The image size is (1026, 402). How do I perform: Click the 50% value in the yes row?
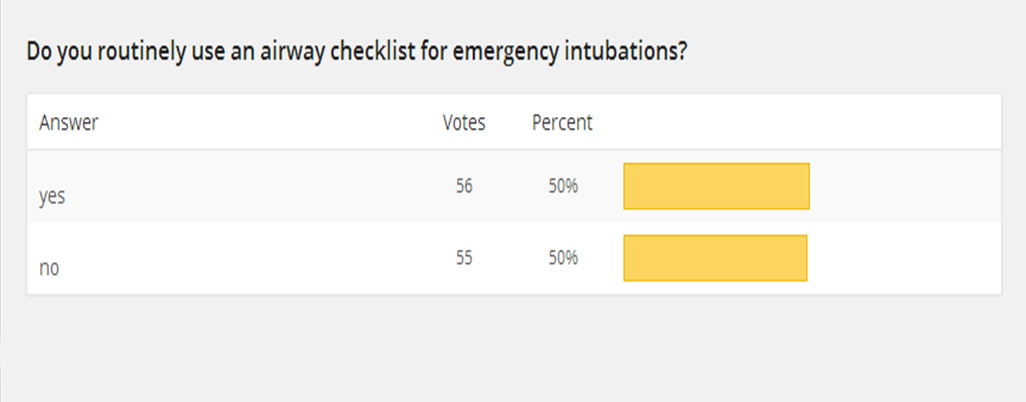[x=563, y=186]
